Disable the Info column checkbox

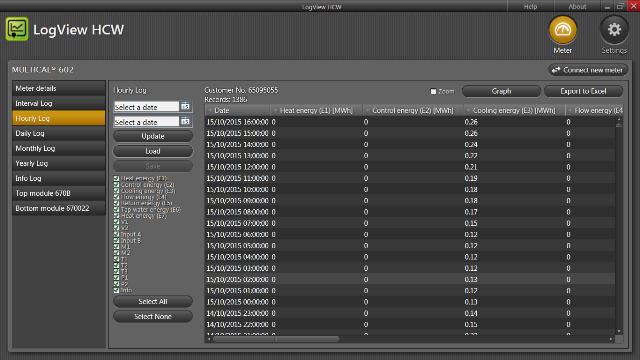pos(116,290)
